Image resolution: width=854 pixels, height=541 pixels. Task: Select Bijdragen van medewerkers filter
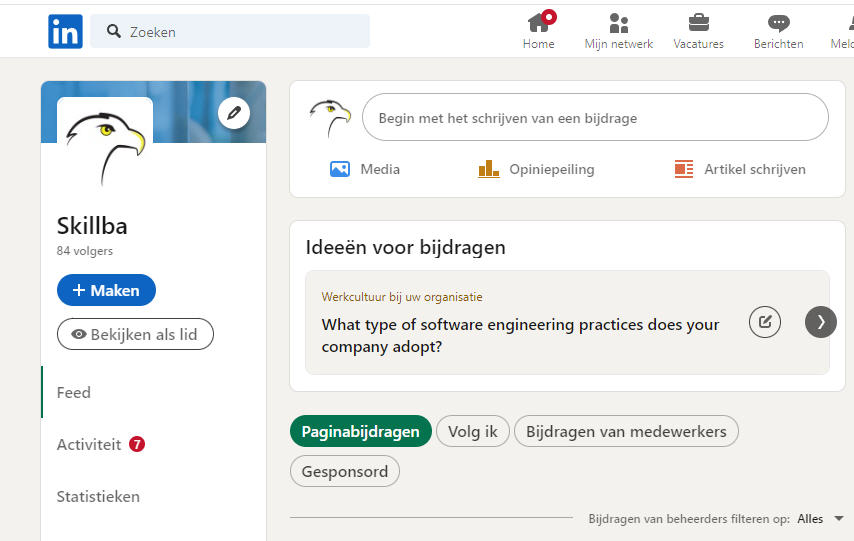click(x=626, y=431)
